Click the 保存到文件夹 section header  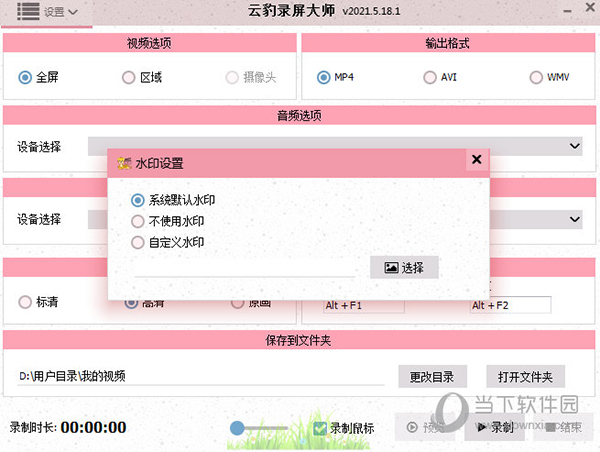coord(299,340)
